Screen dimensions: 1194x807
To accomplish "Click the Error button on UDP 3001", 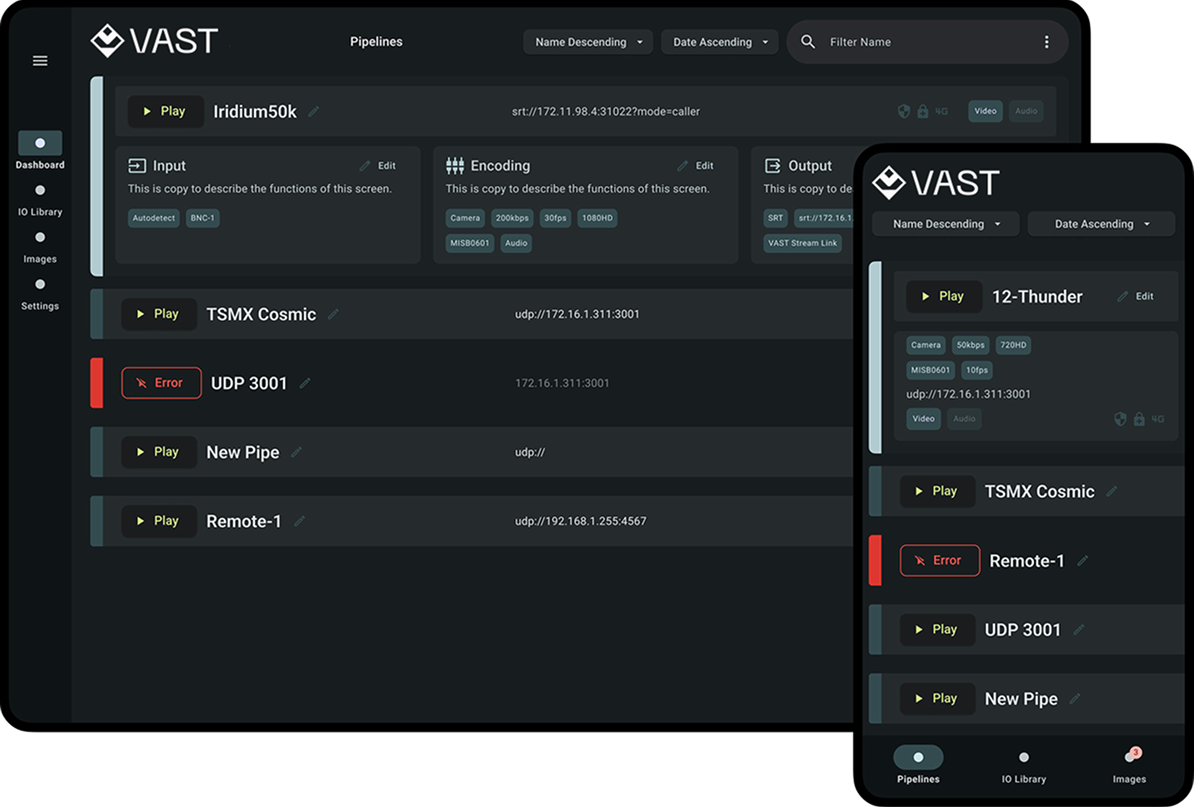I will pyautogui.click(x=161, y=383).
